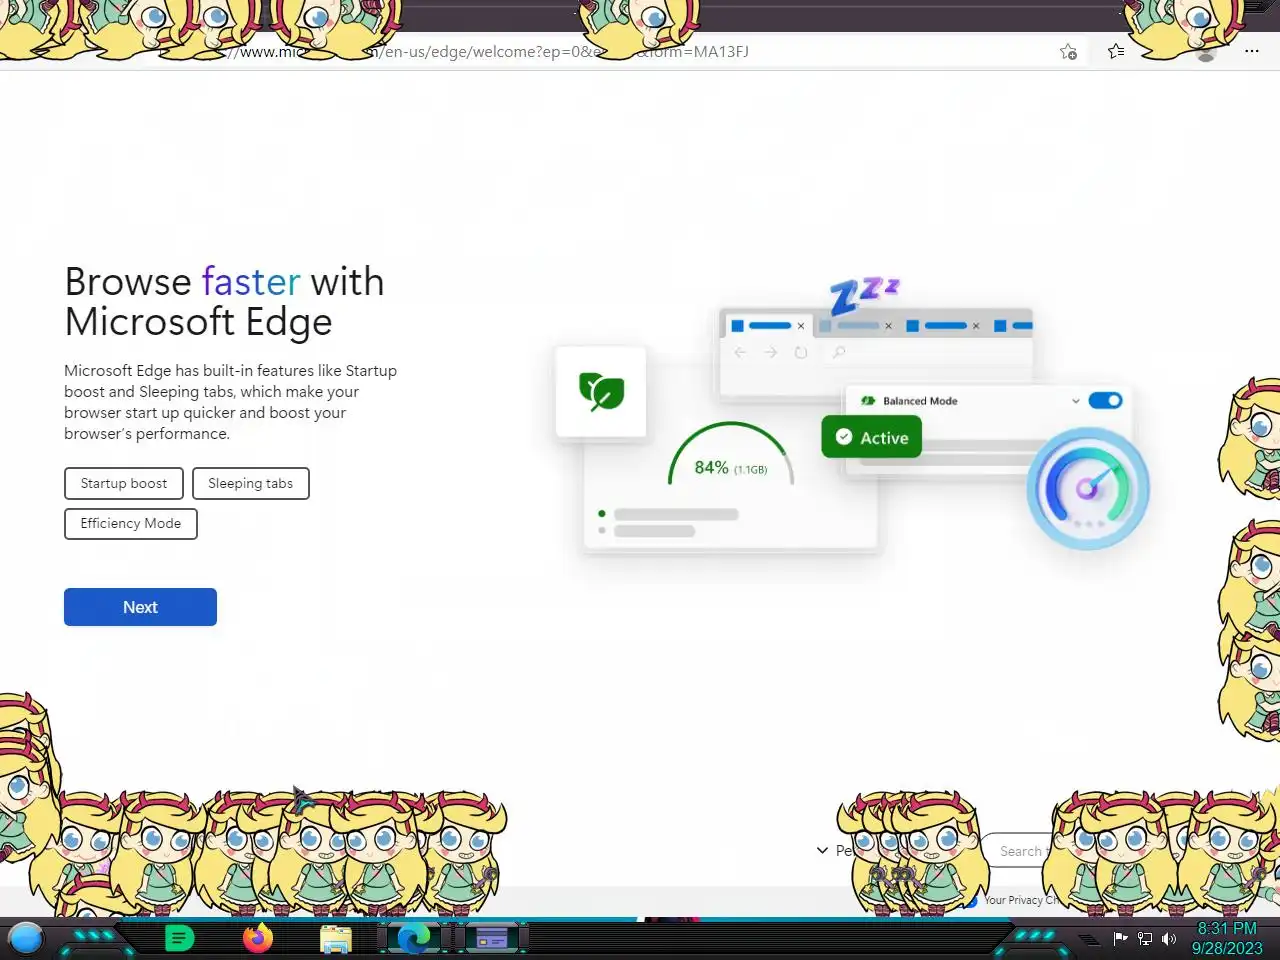This screenshot has height=960, width=1280.
Task: Click the blue Next button
Action: click(140, 607)
